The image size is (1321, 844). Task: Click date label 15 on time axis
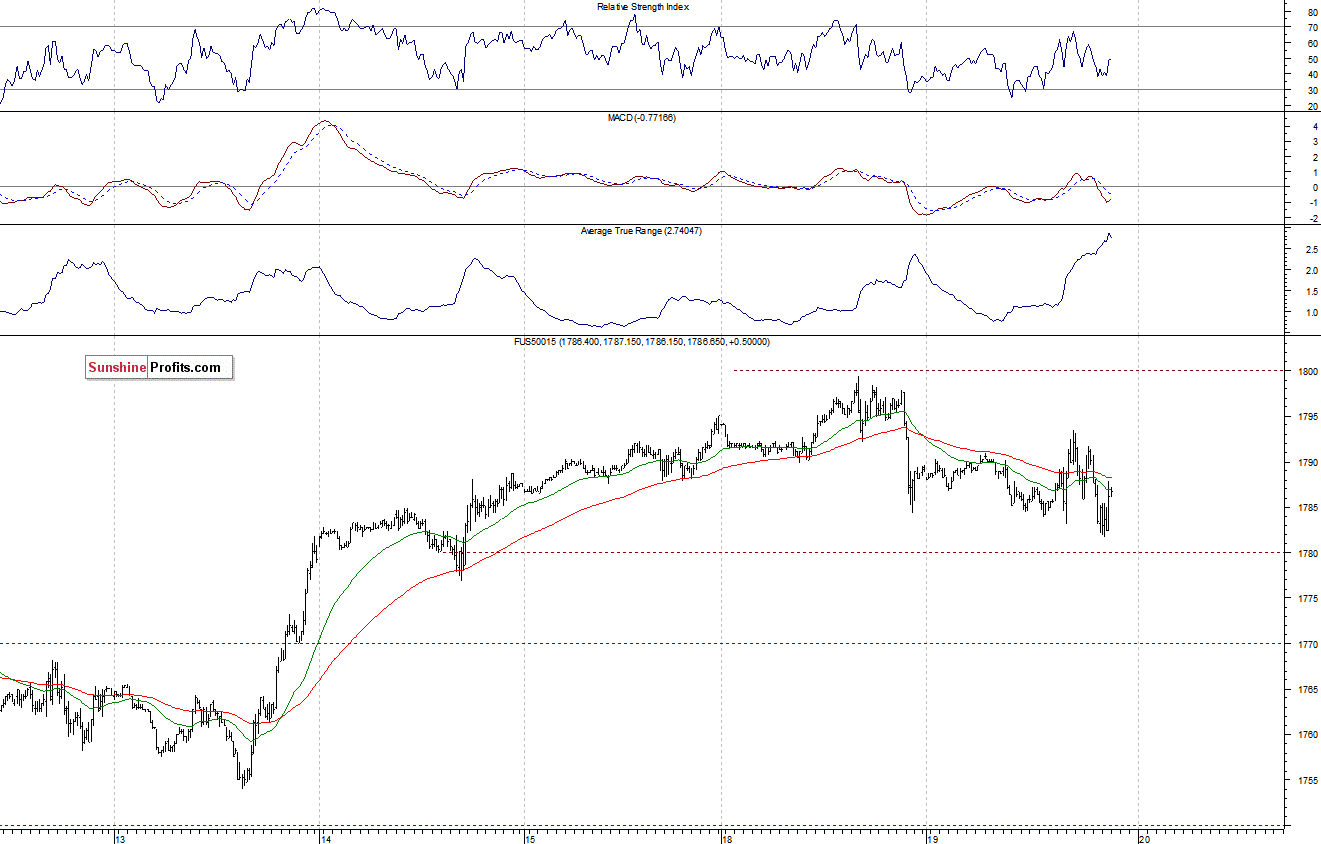click(x=529, y=838)
